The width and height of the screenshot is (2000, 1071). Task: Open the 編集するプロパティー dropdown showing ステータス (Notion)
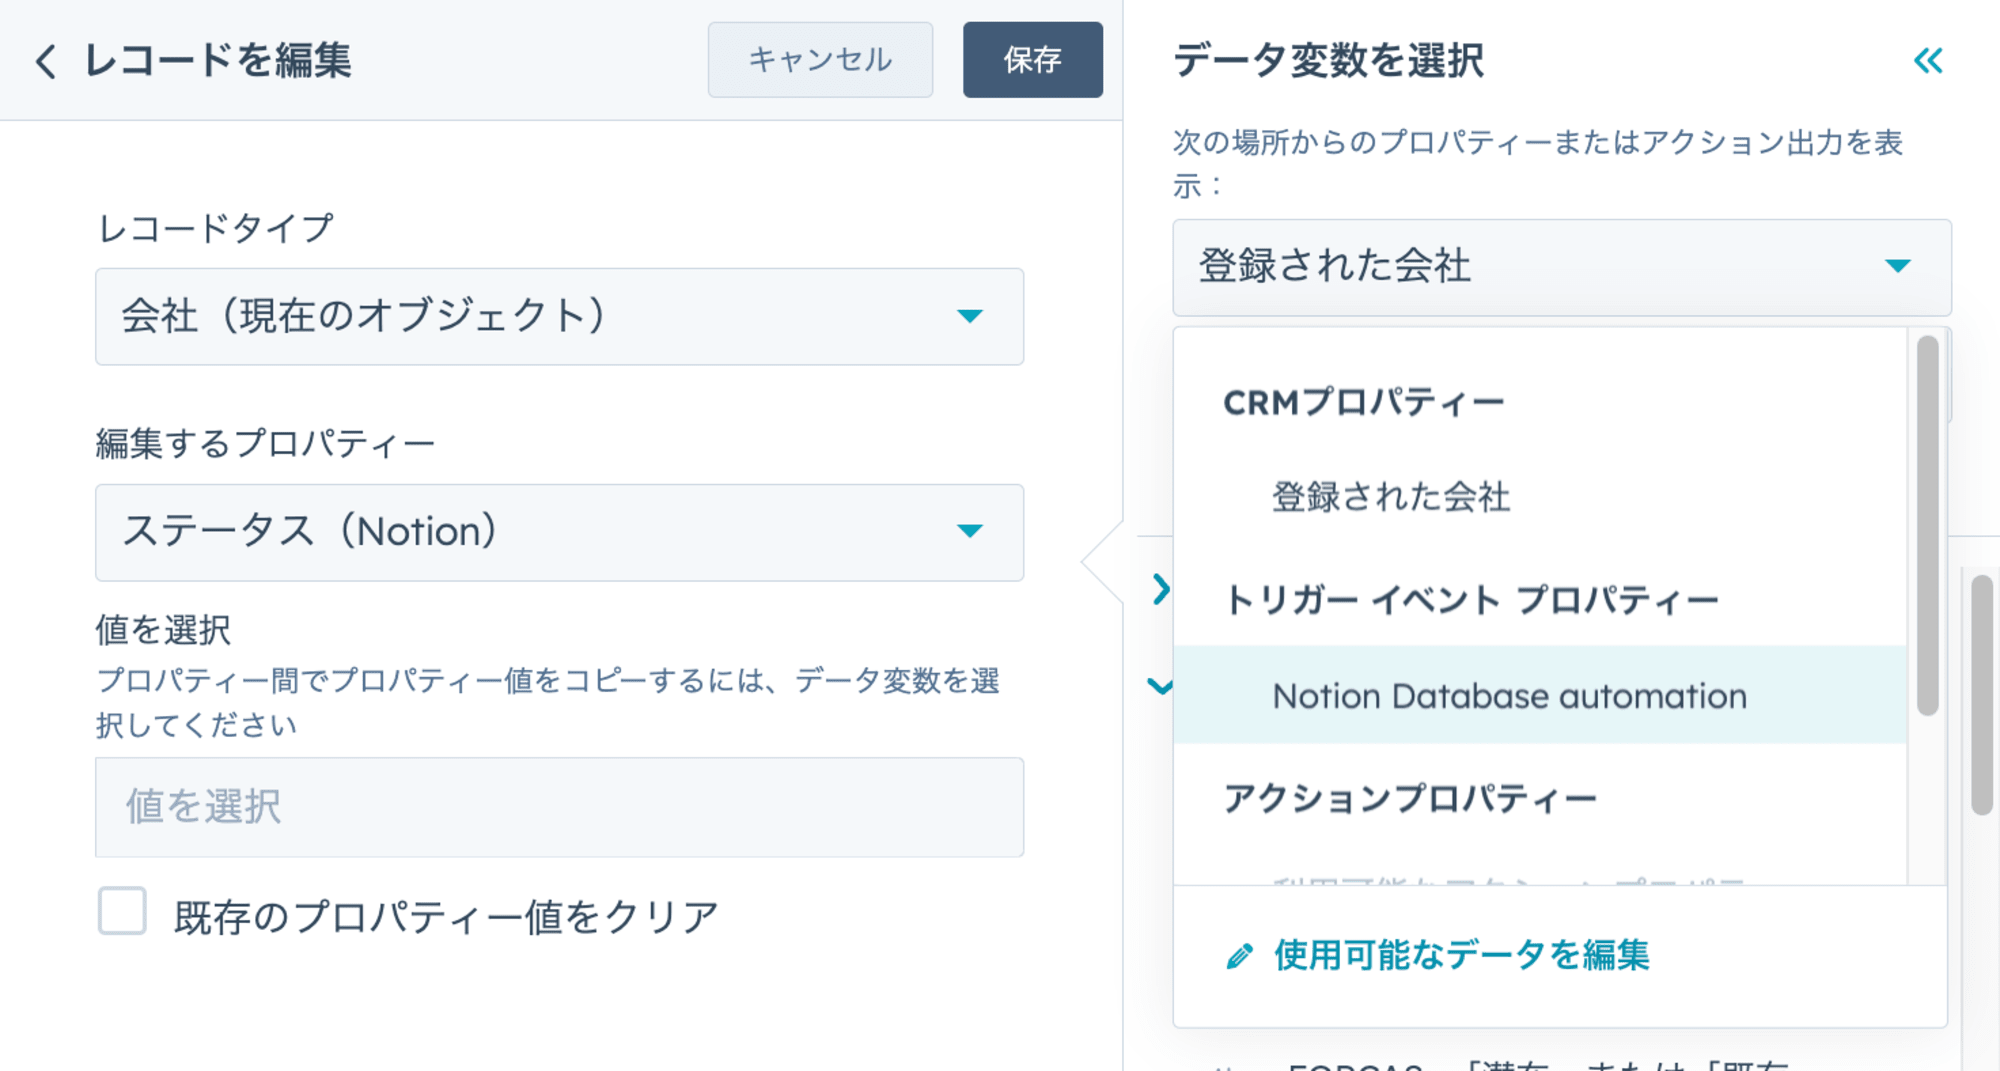pos(559,532)
